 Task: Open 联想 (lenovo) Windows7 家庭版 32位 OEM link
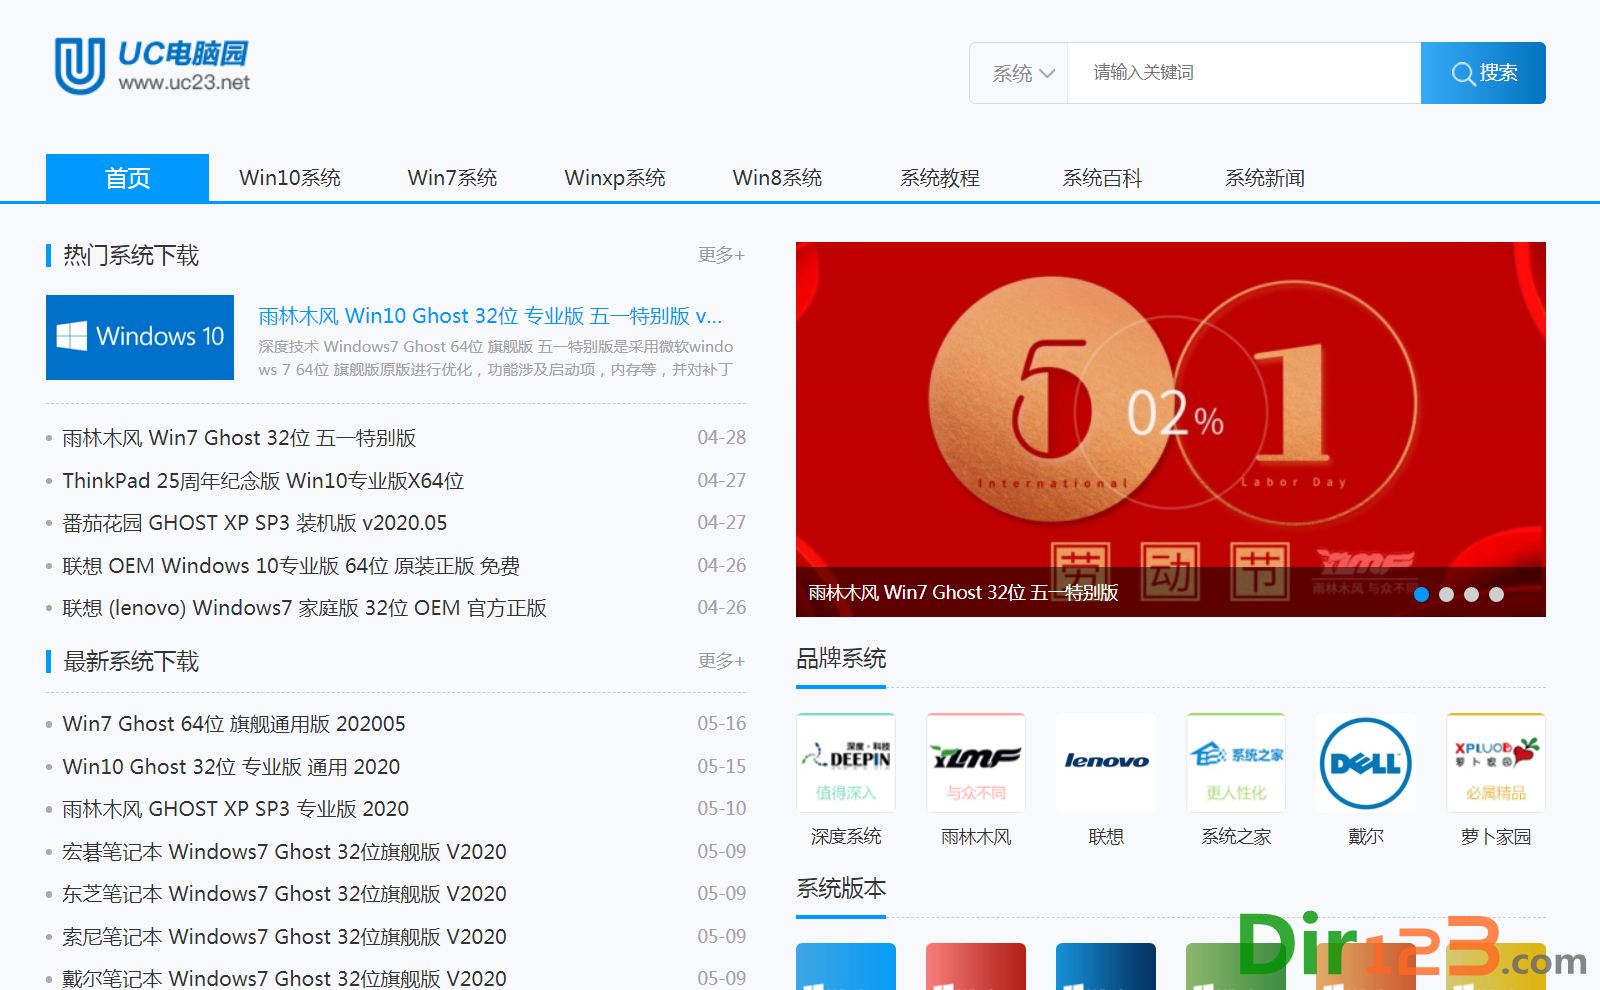tap(305, 608)
